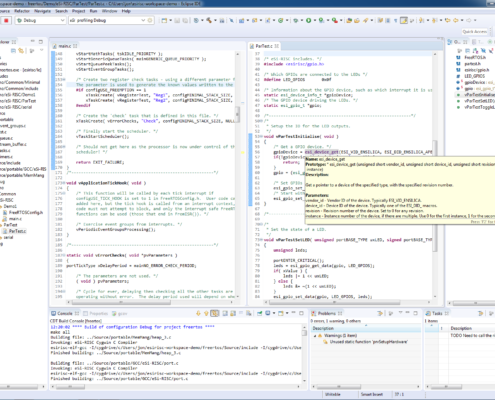
Task: Click the External tools run icon with red toolbox
Action: pos(334,20)
